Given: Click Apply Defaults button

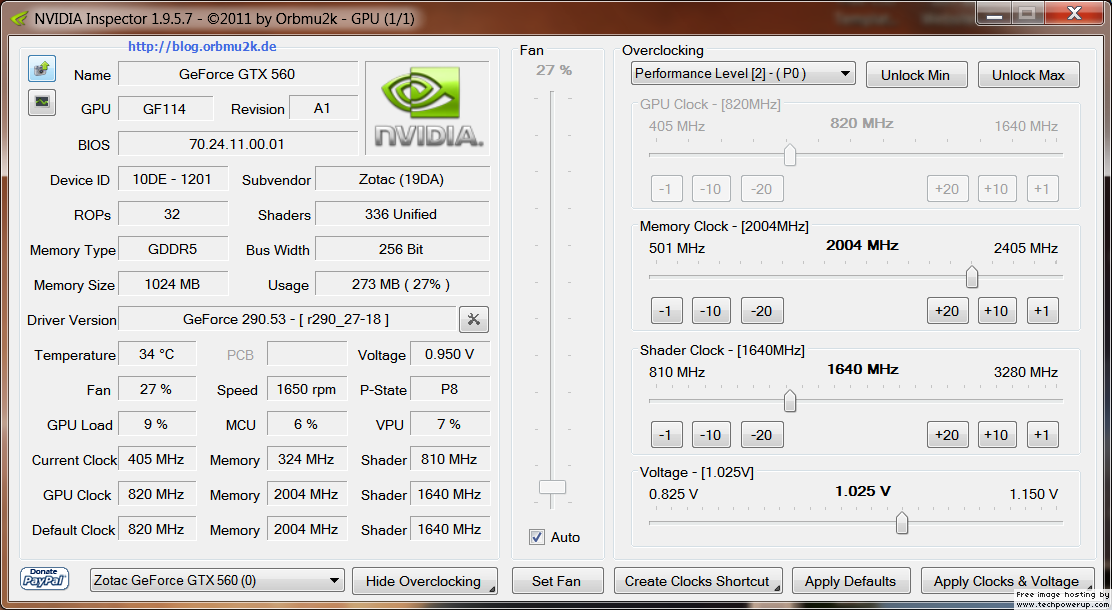Looking at the screenshot, I should pos(850,581).
